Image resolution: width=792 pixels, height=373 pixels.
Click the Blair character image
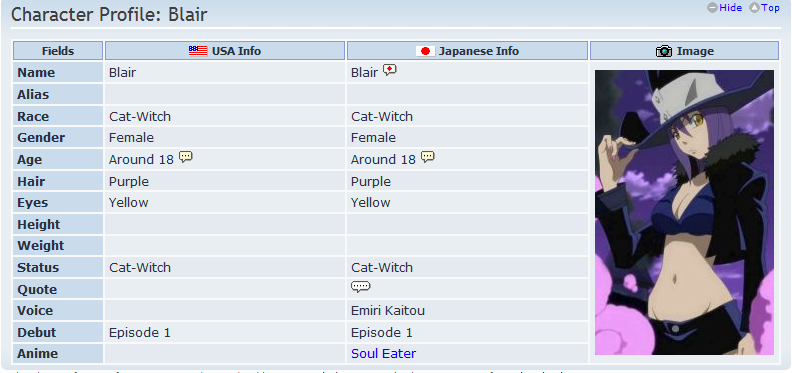(x=684, y=212)
